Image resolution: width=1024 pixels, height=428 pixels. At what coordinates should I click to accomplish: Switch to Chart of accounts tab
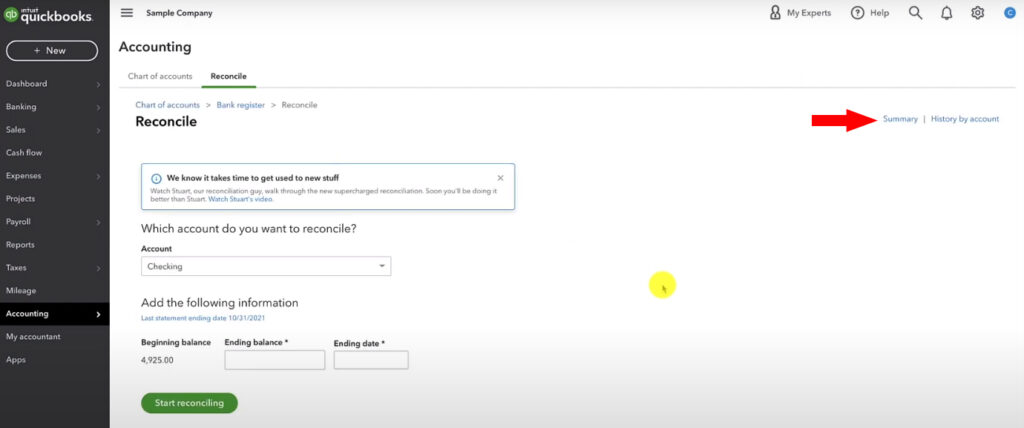[160, 76]
